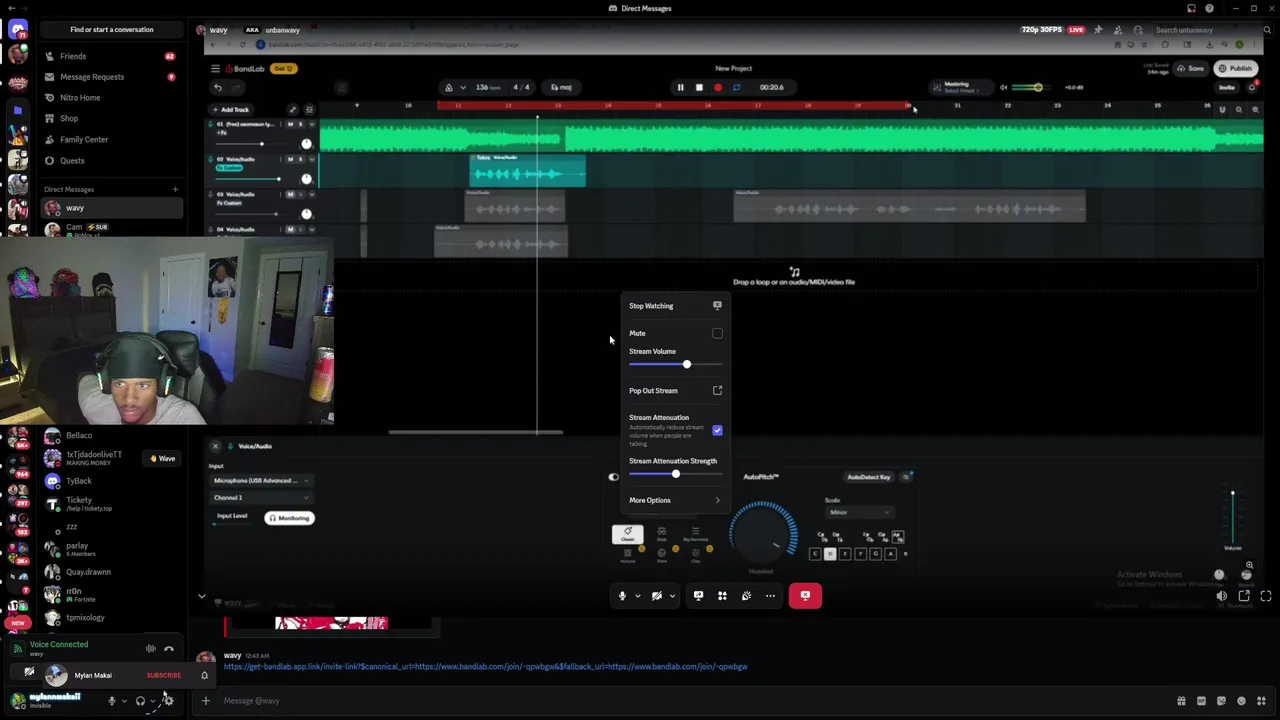The image size is (1280, 720).
Task: Select Stop Watching in stream menu
Action: point(673,306)
